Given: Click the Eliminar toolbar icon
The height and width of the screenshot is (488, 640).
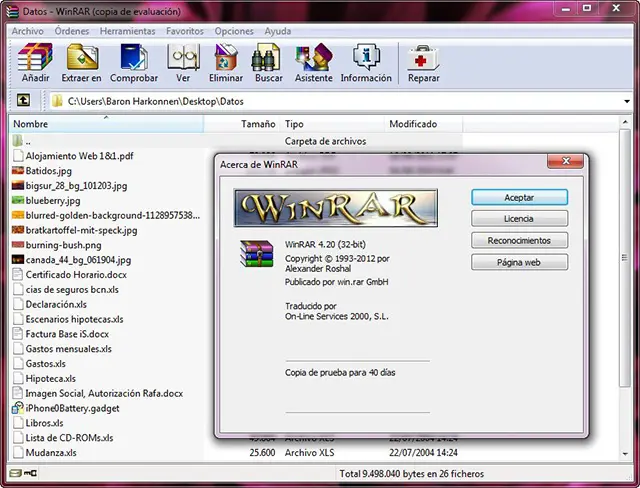Looking at the screenshot, I should [225, 61].
